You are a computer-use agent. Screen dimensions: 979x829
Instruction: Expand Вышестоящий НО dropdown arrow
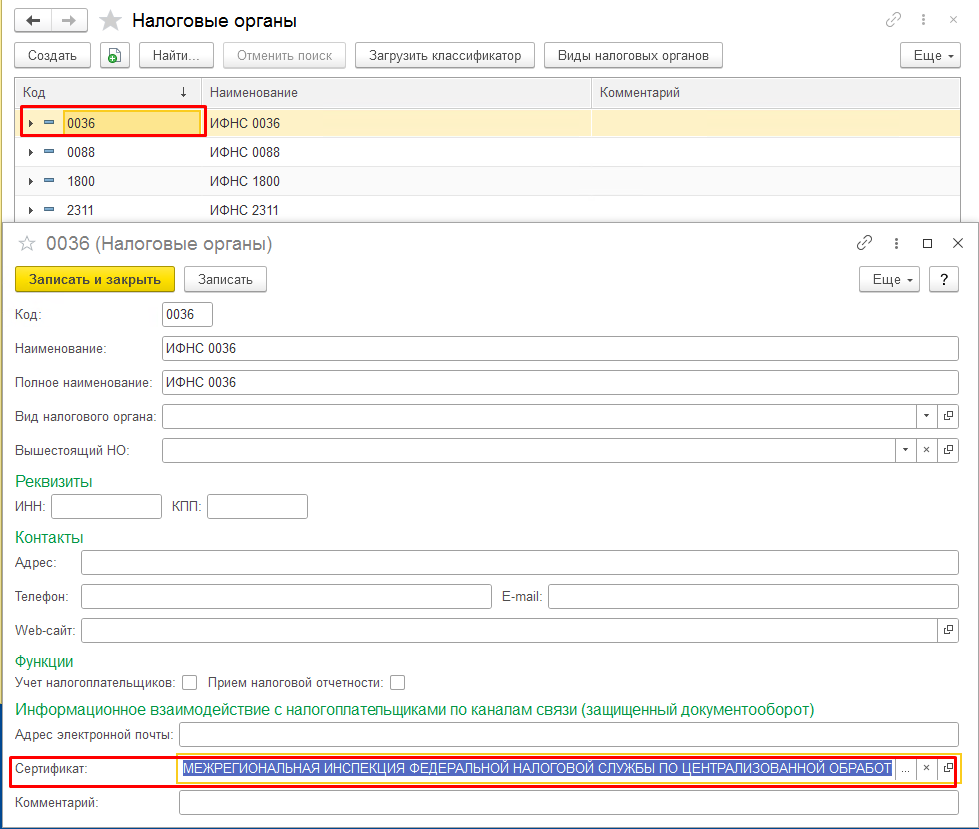pos(905,449)
